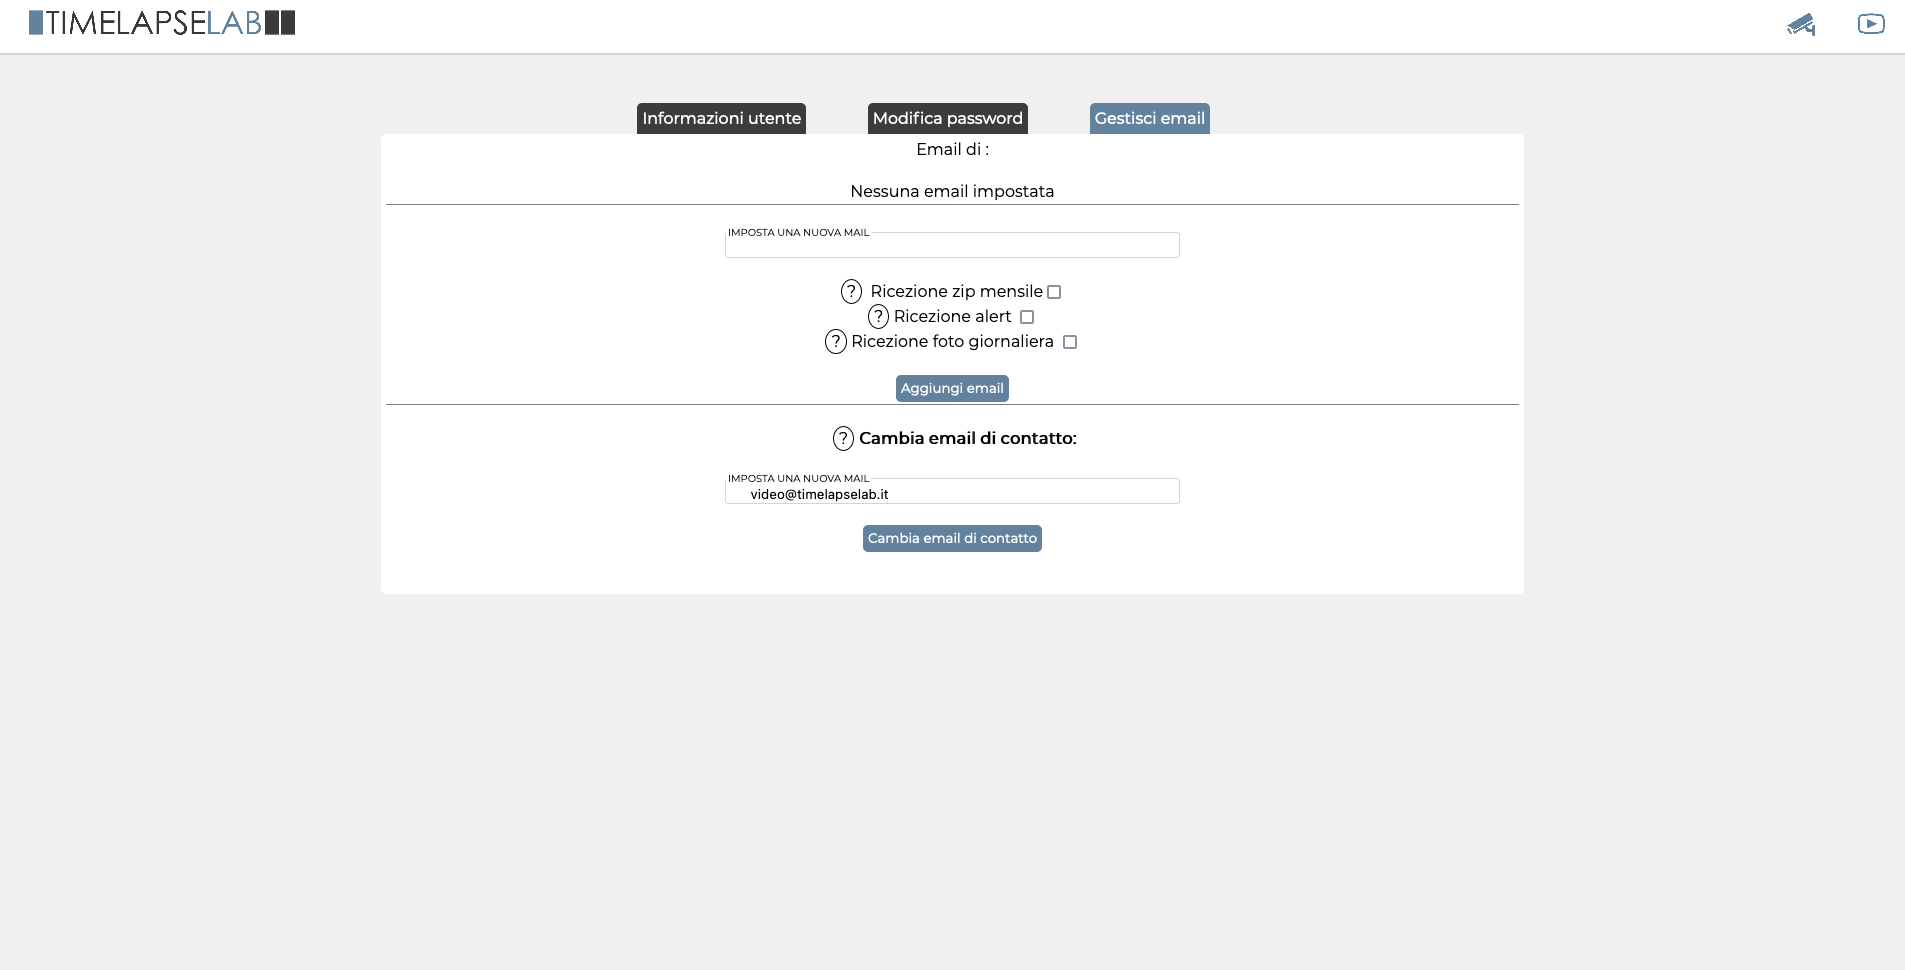
Task: Click the field containing video@timelapselab.it
Action: (952, 491)
